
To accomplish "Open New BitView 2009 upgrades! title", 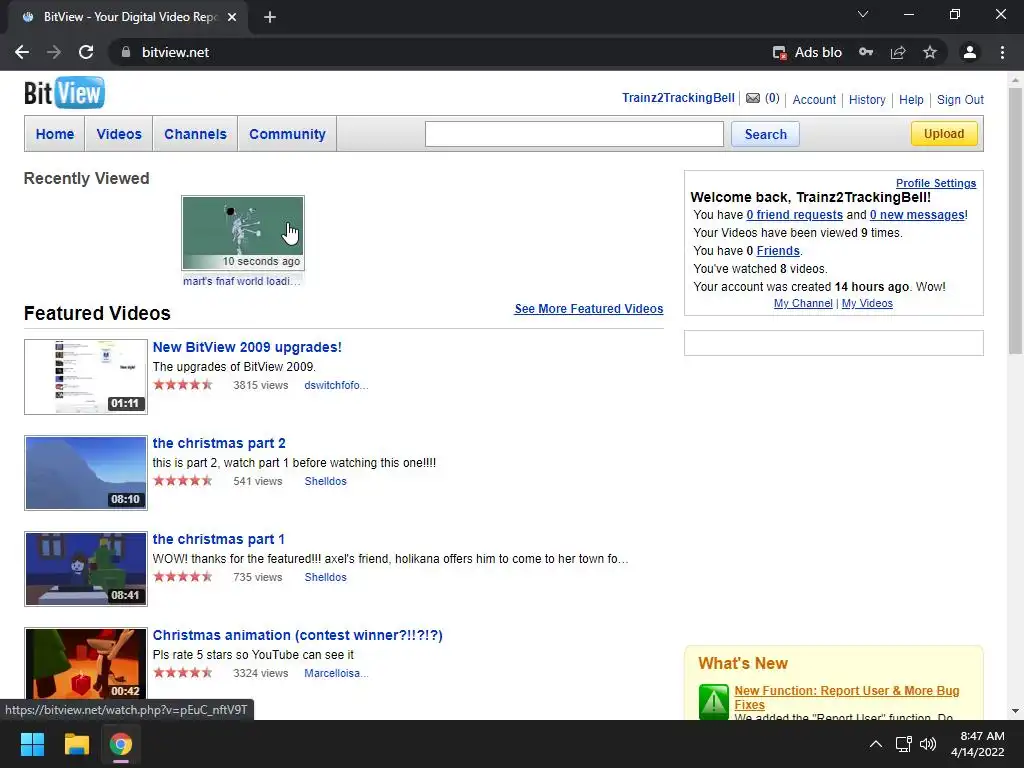I will (x=247, y=347).
